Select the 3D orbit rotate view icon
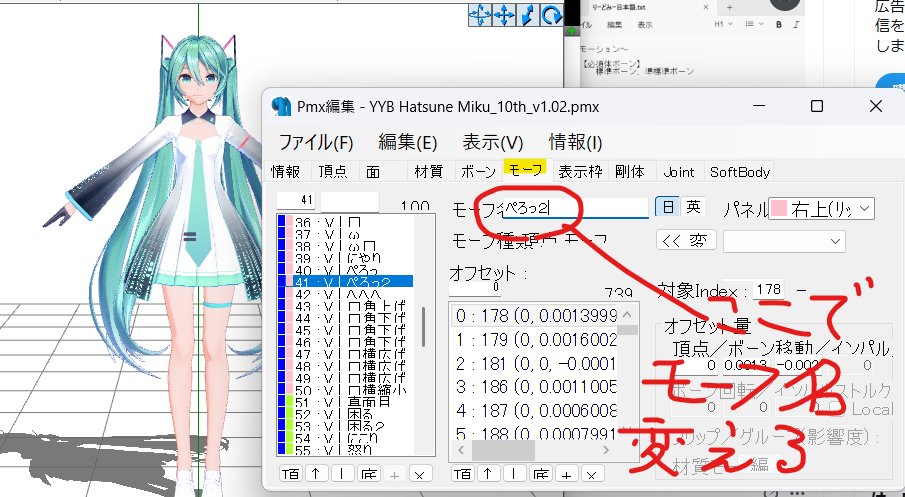 click(x=479, y=15)
